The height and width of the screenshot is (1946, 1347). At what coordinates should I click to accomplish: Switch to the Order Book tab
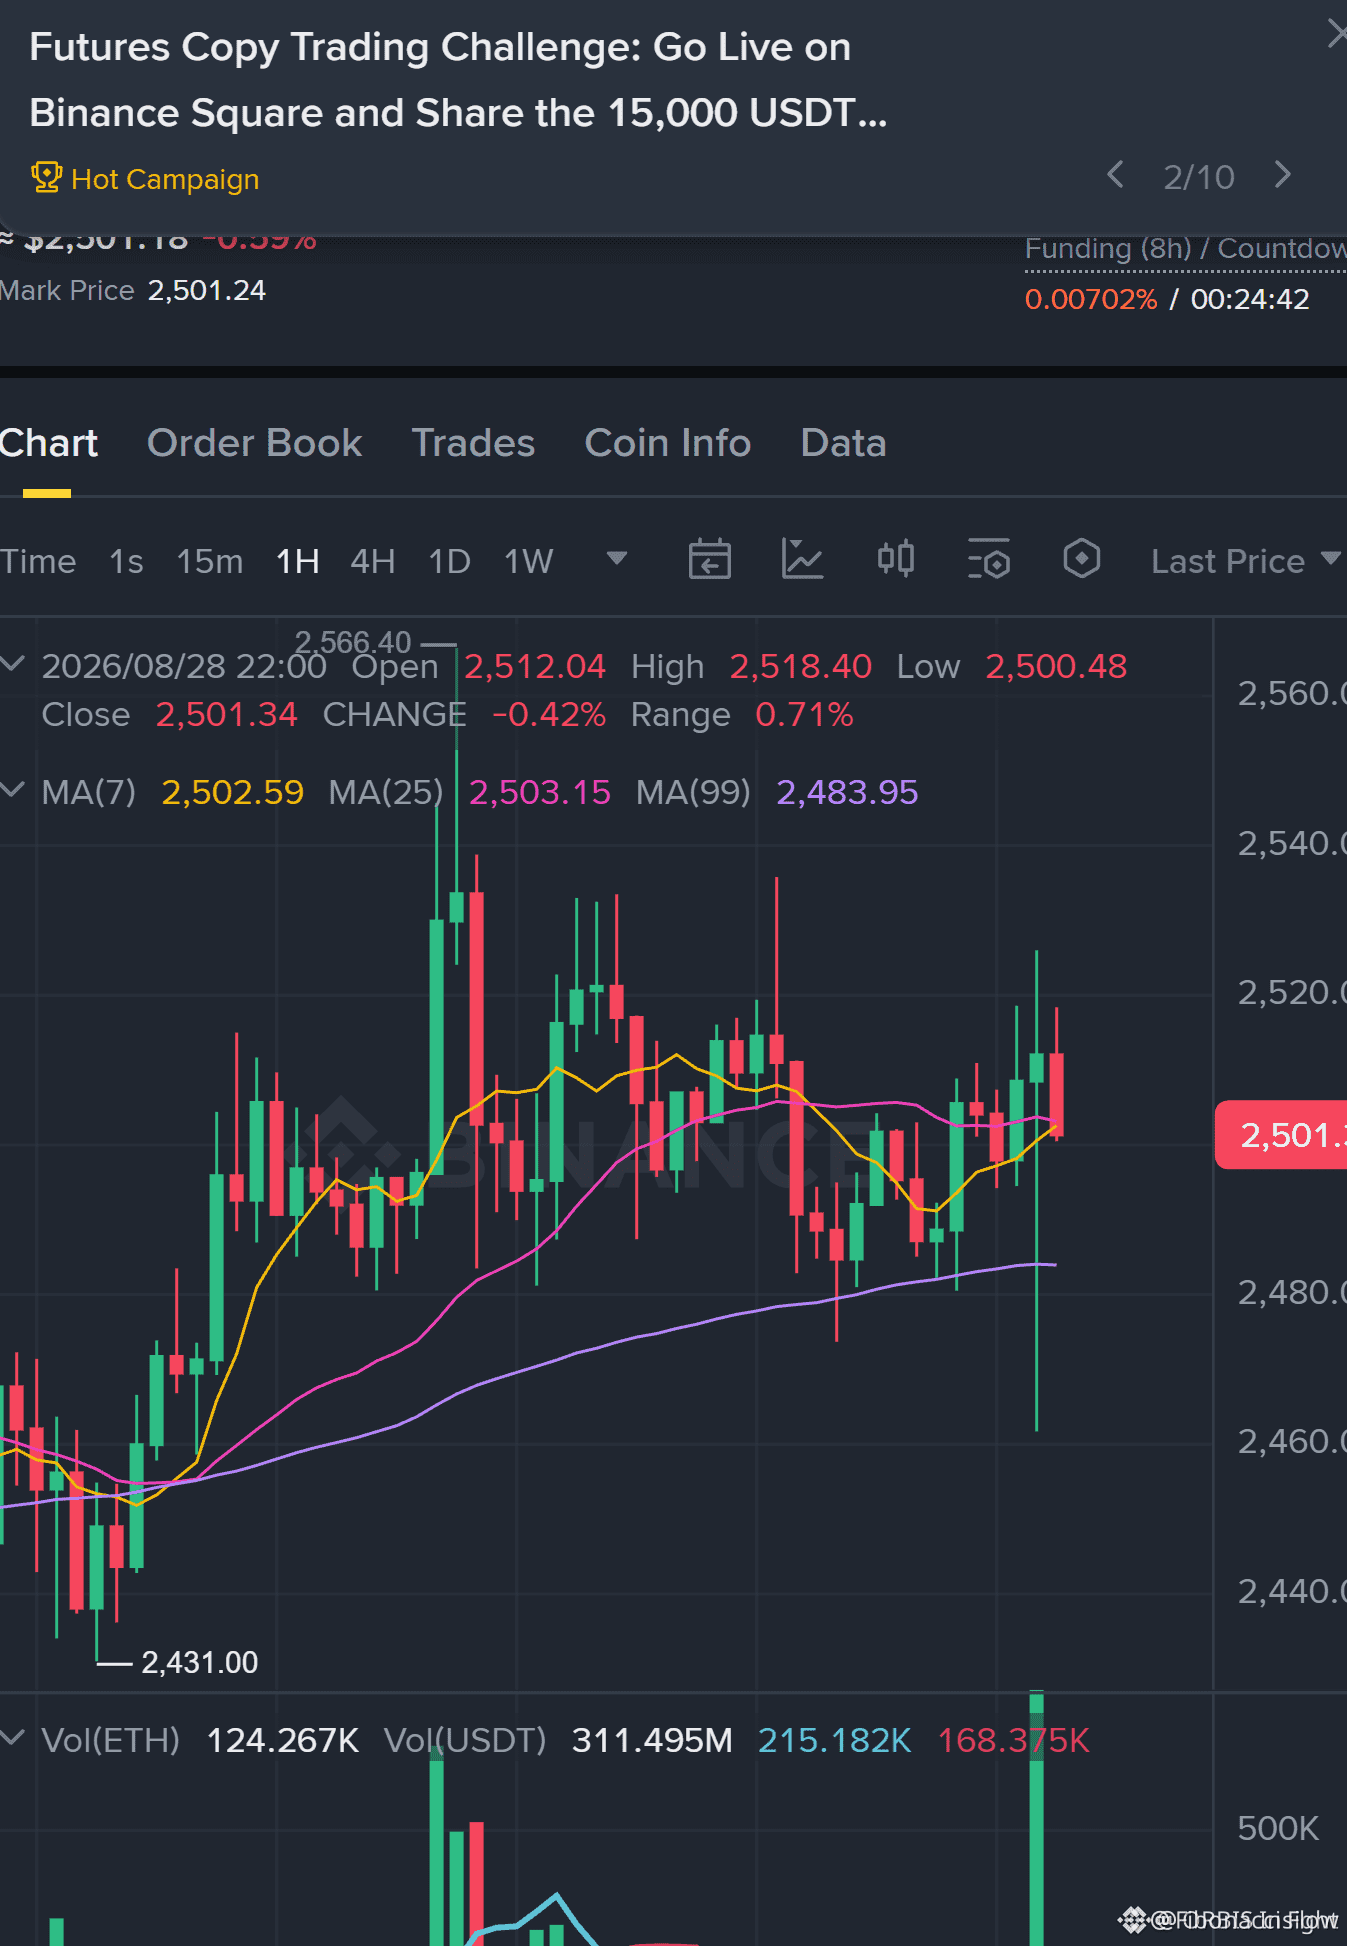coord(254,443)
